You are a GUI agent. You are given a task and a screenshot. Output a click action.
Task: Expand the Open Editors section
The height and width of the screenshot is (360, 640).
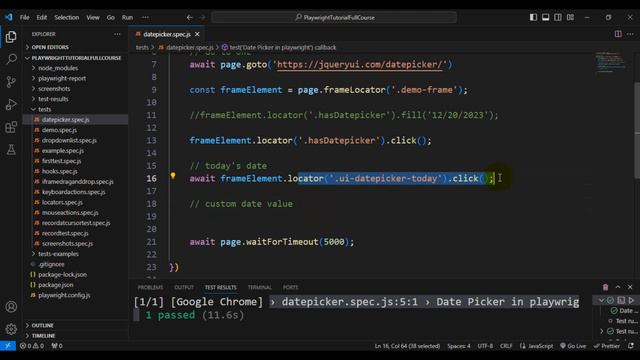coord(76,47)
